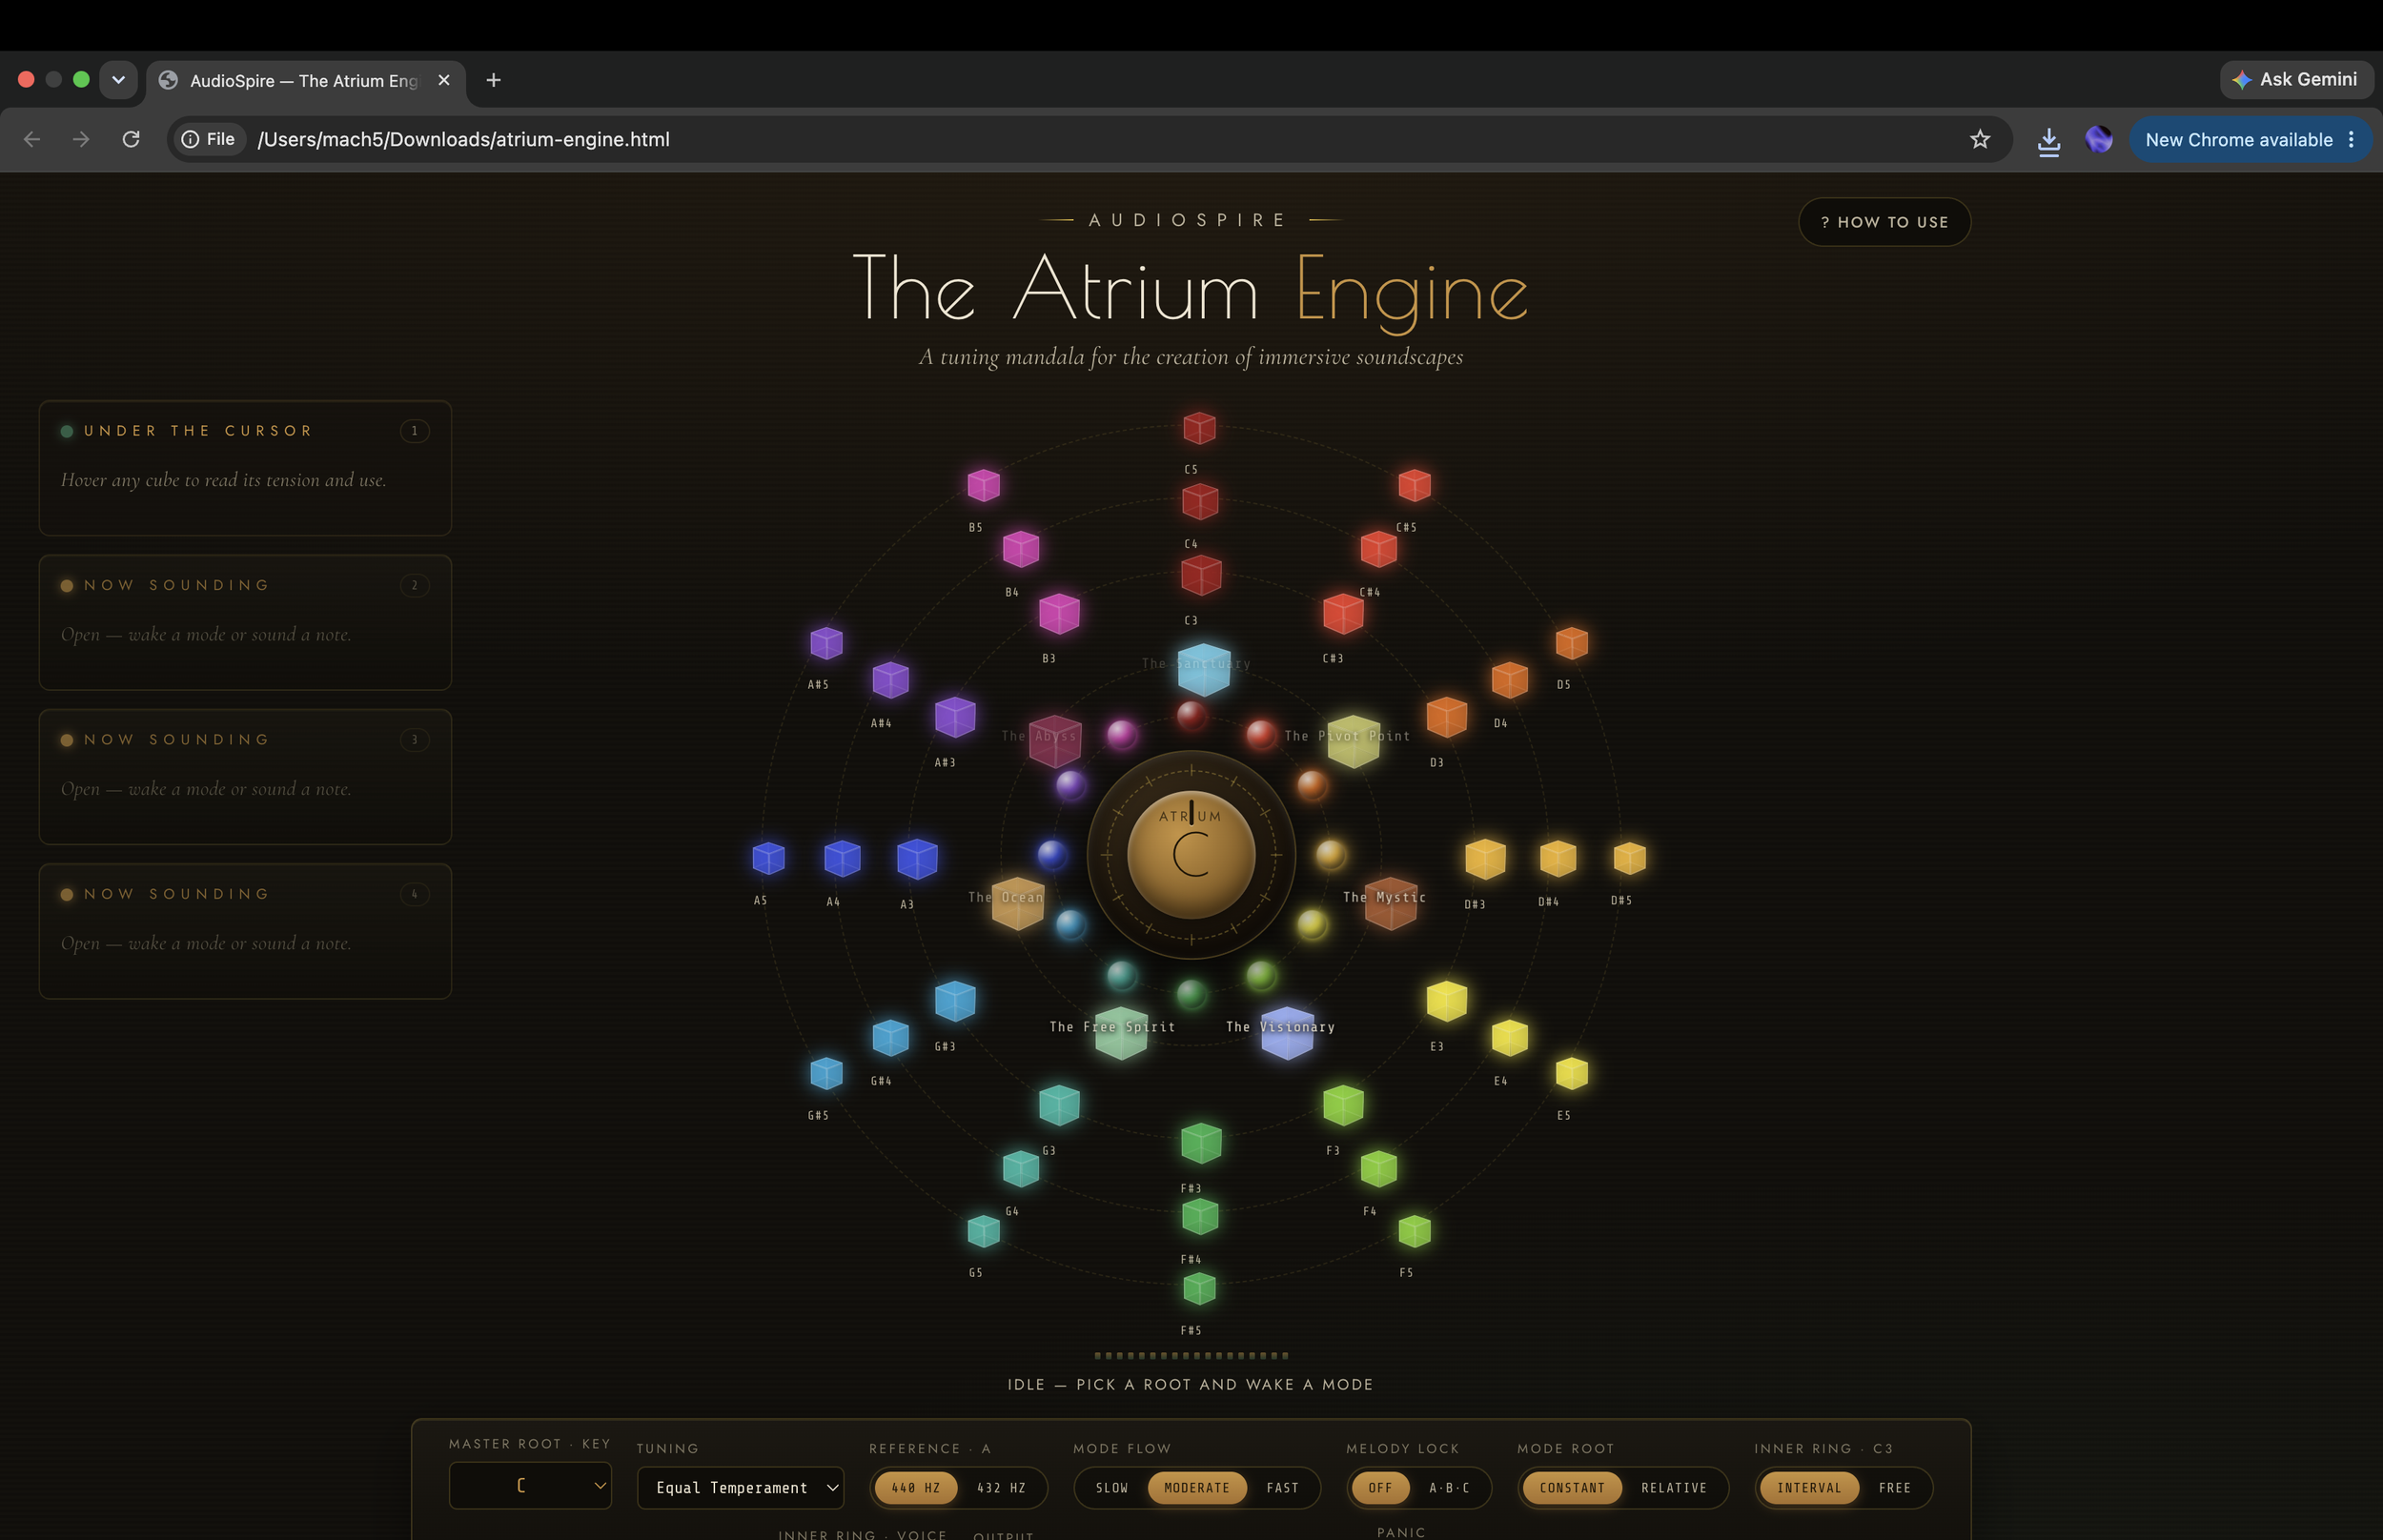Image resolution: width=2383 pixels, height=1540 pixels.
Task: Open the Master Root key dropdown
Action: [530, 1485]
